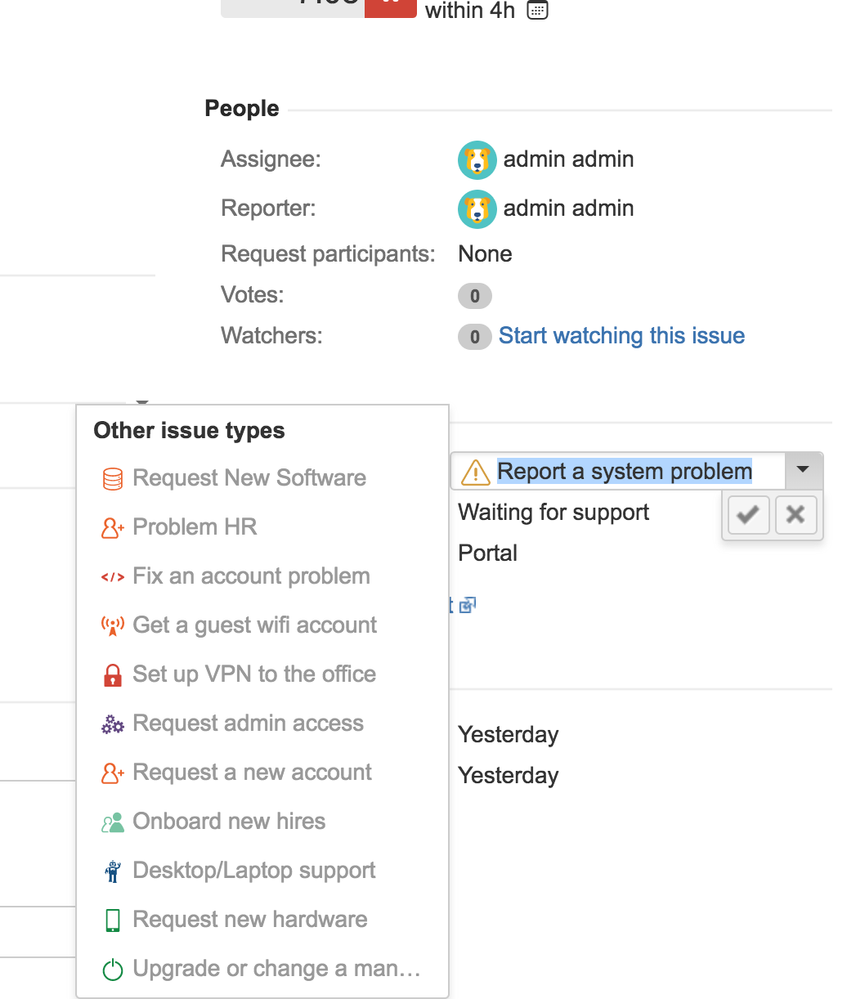
Task: Click the Request New Software database icon
Action: 113,479
